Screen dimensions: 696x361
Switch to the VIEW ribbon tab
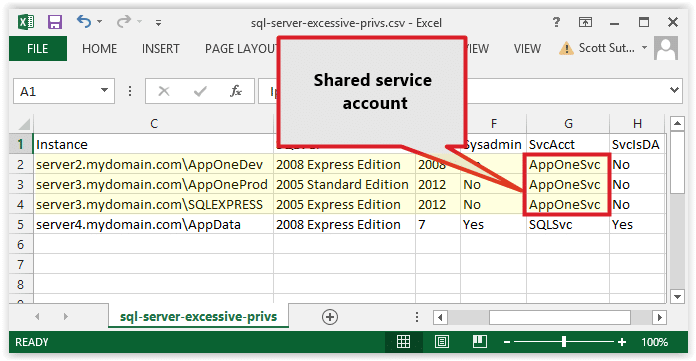pos(527,48)
